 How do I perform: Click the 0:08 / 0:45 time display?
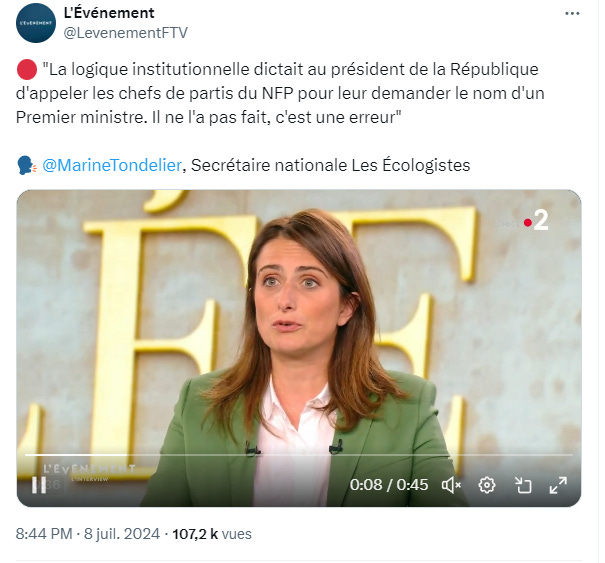pyautogui.click(x=389, y=485)
